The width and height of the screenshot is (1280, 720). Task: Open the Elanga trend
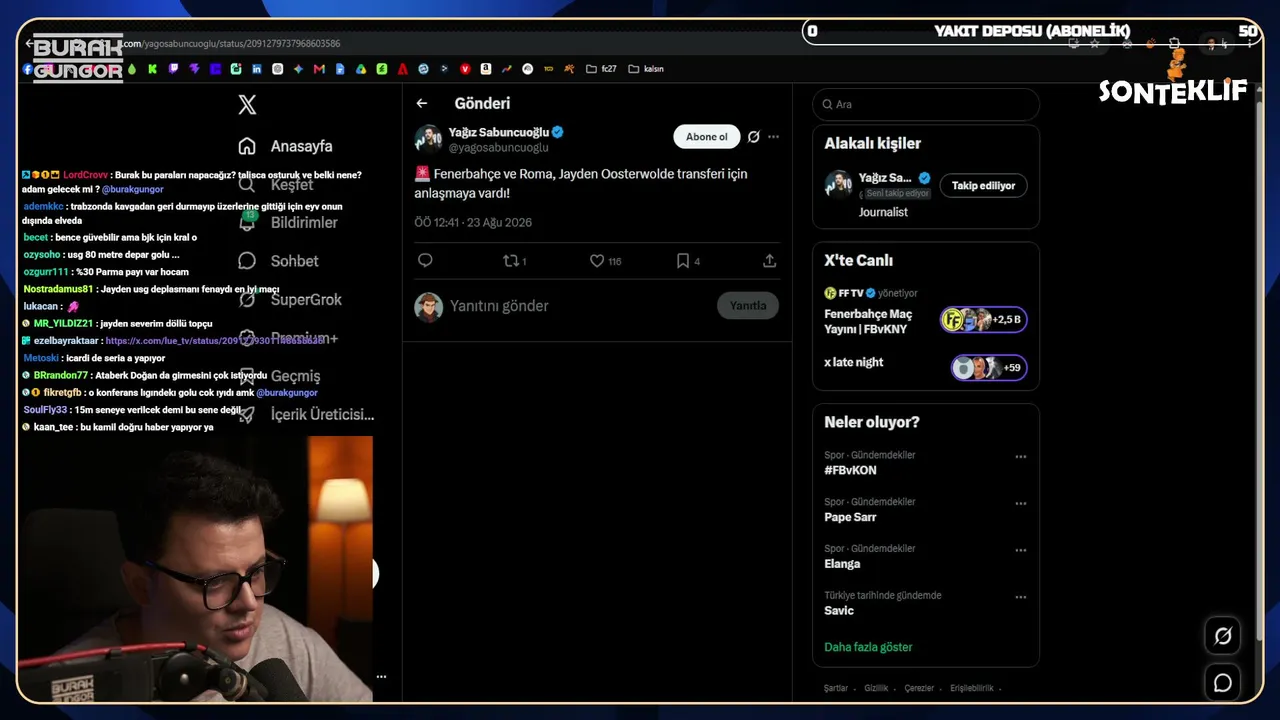(x=842, y=564)
